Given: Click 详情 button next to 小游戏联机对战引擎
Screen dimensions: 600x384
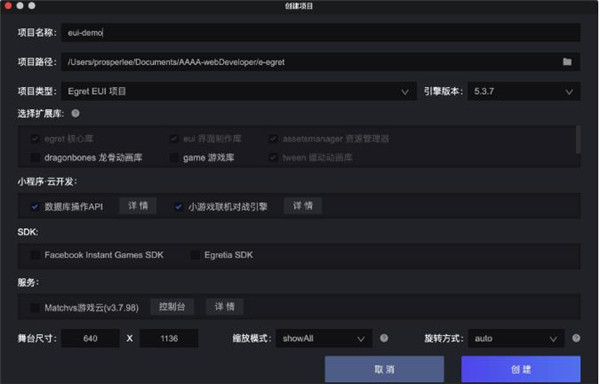Looking at the screenshot, I should click(303, 206).
